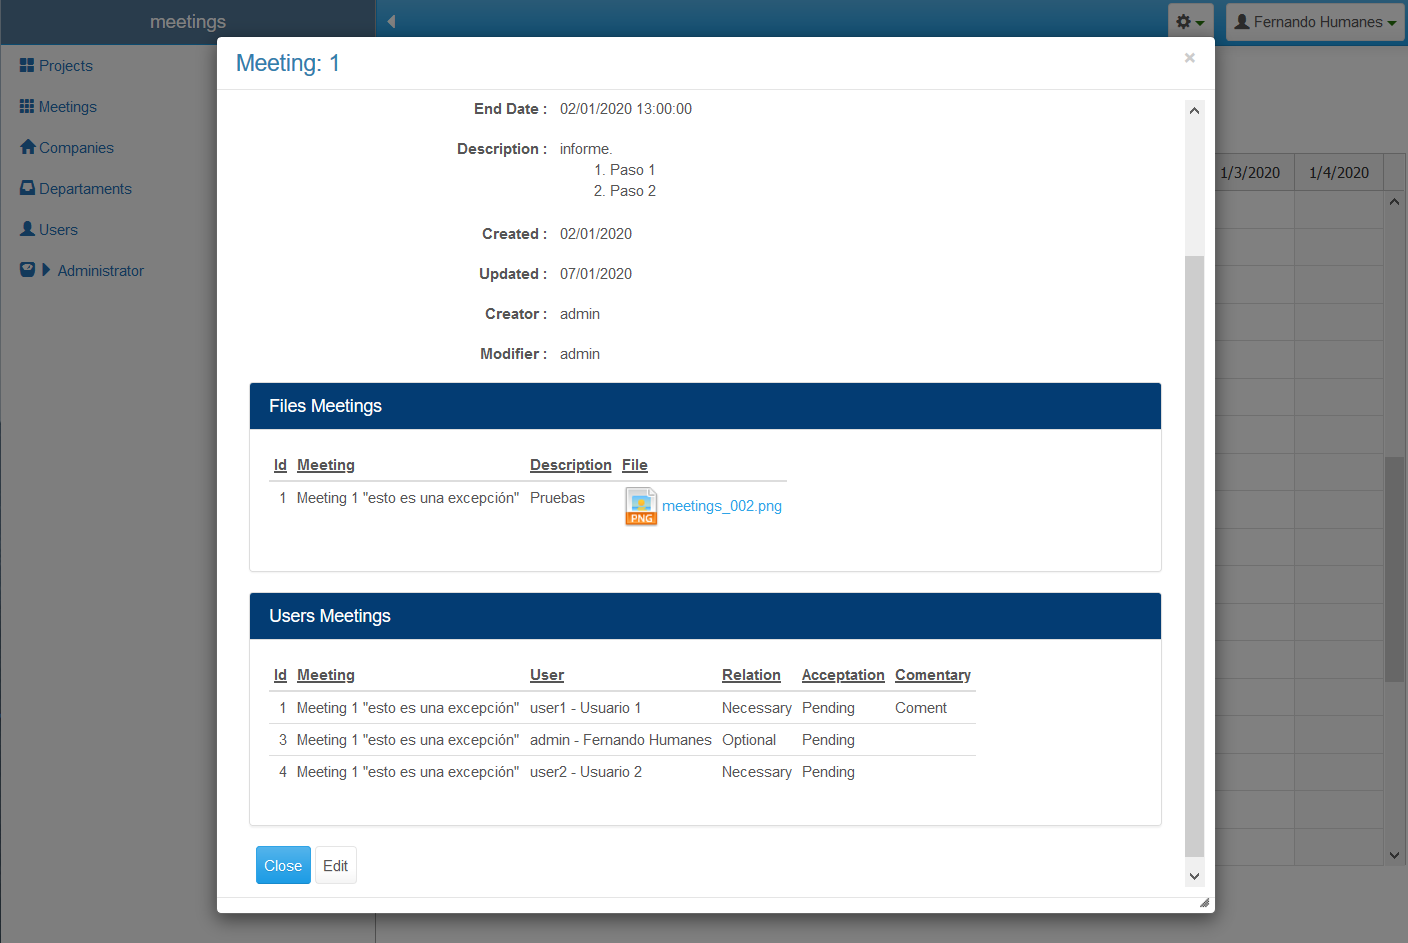Click the dialog vertical scrollbar thumb
This screenshot has height=943, width=1408.
point(1194,556)
